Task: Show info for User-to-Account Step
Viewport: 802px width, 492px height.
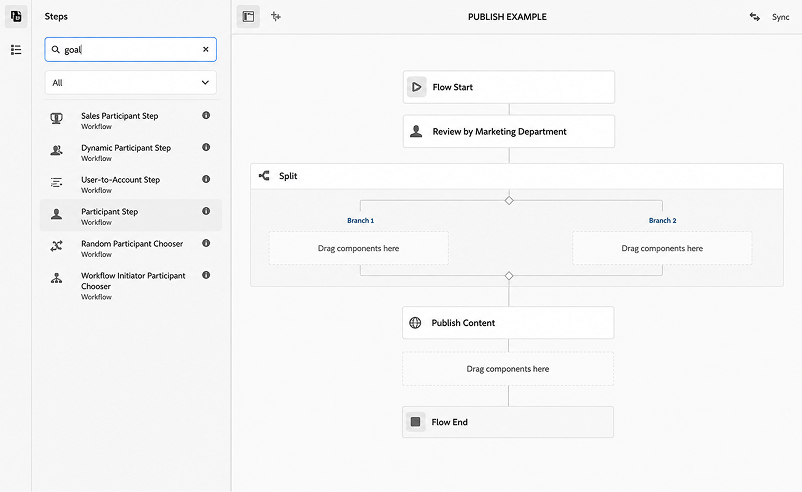Action: tap(206, 180)
